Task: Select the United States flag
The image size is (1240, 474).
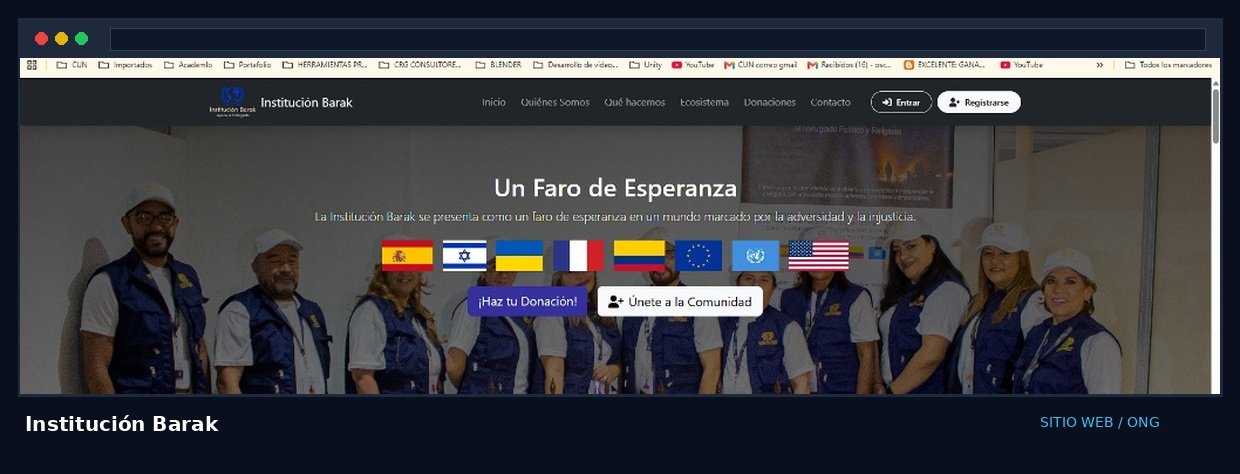Action: [818, 255]
